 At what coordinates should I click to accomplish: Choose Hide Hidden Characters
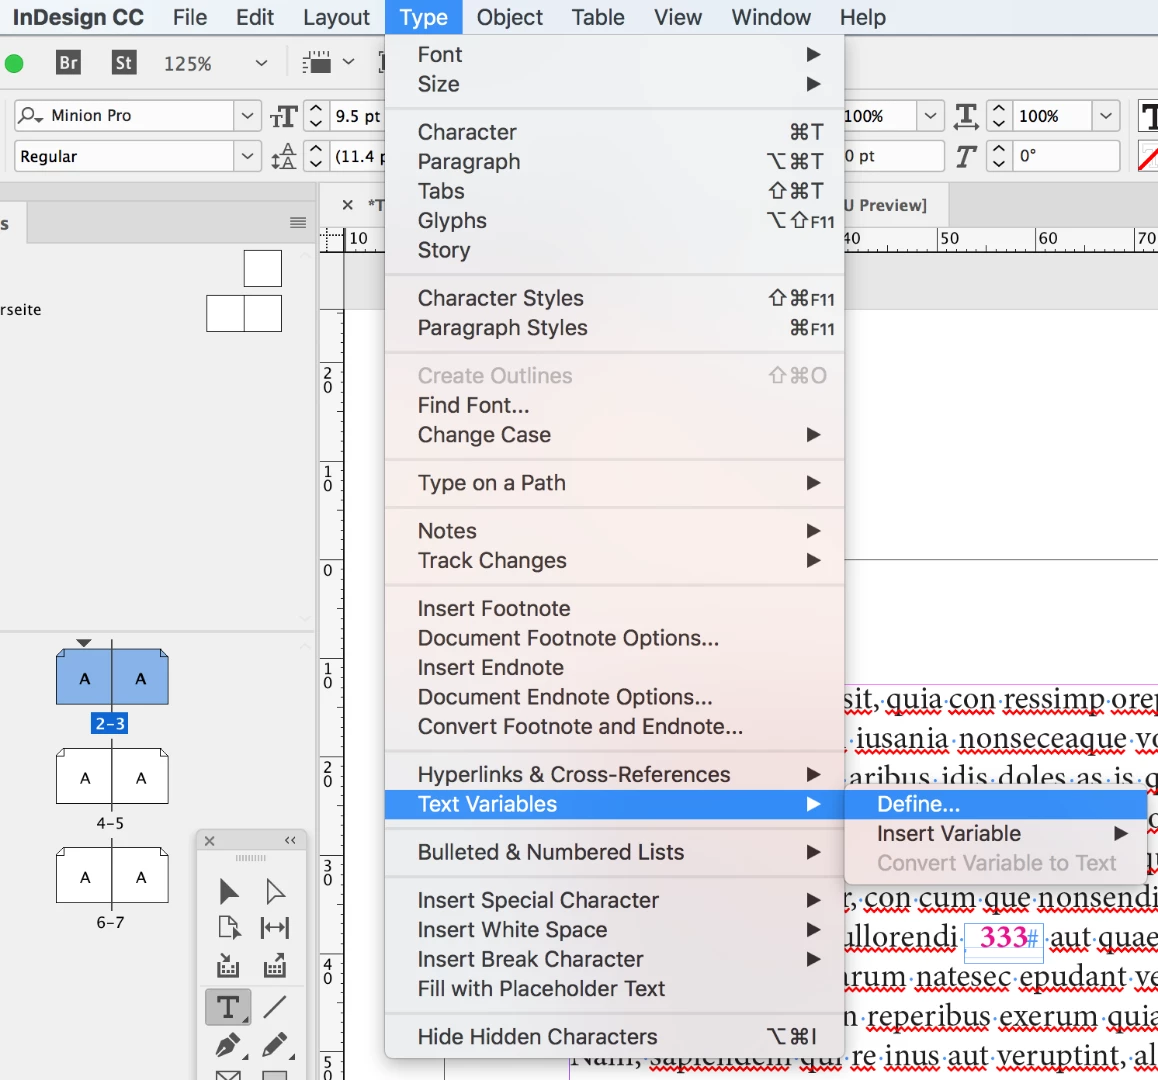614,1037
